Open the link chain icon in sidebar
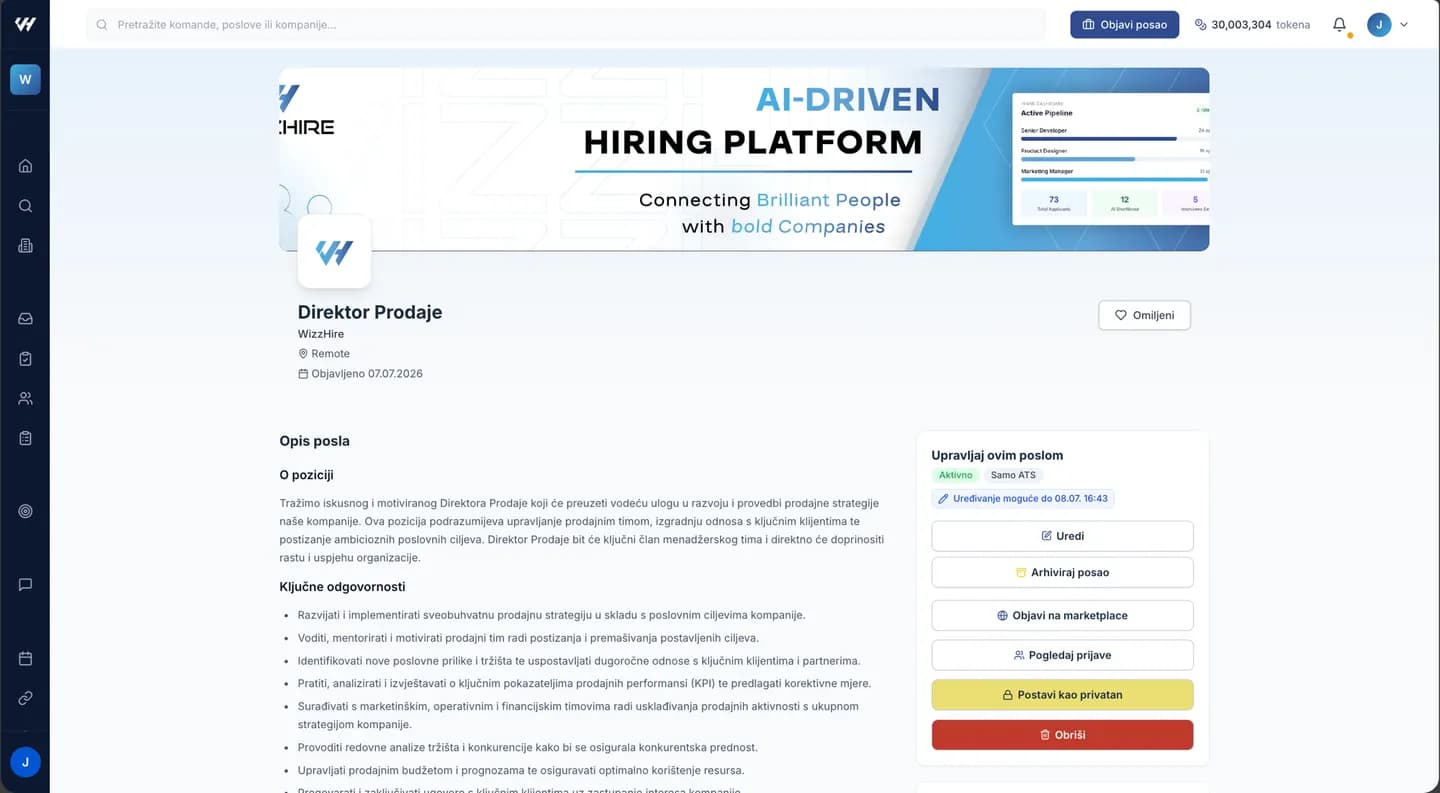This screenshot has width=1440, height=793. tap(25, 698)
